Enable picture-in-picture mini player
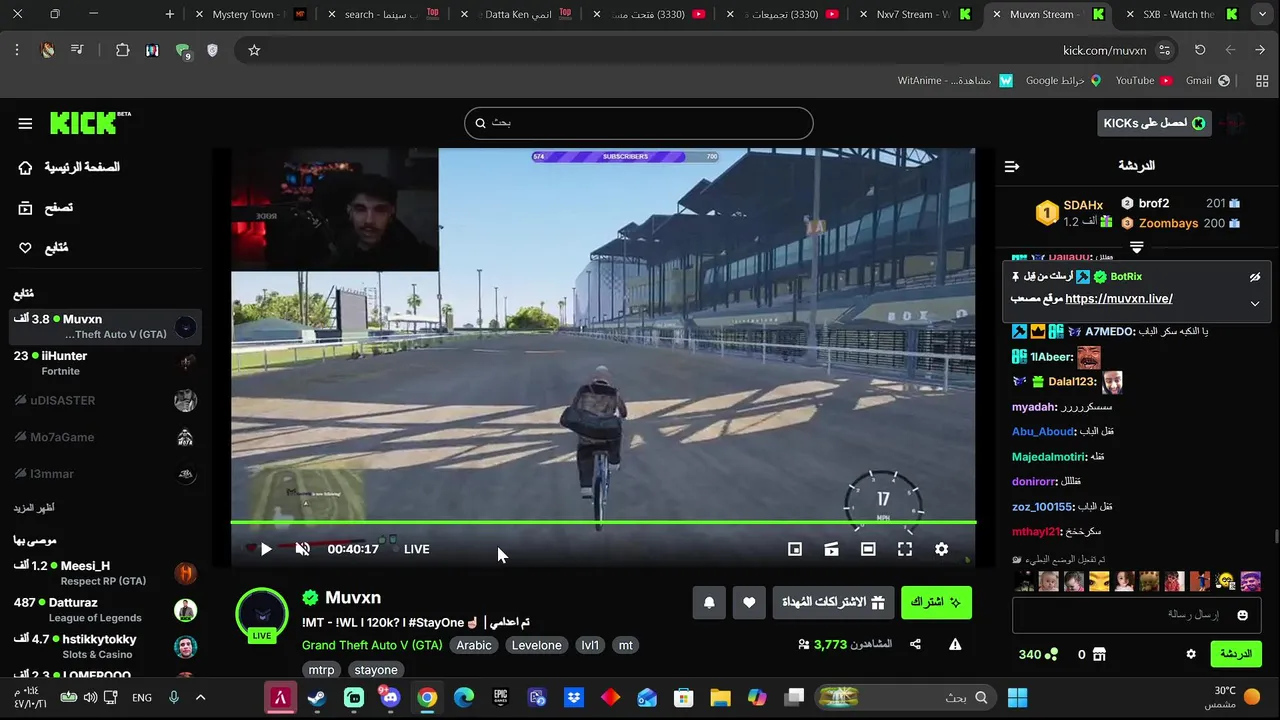Image resolution: width=1280 pixels, height=720 pixels. click(795, 549)
